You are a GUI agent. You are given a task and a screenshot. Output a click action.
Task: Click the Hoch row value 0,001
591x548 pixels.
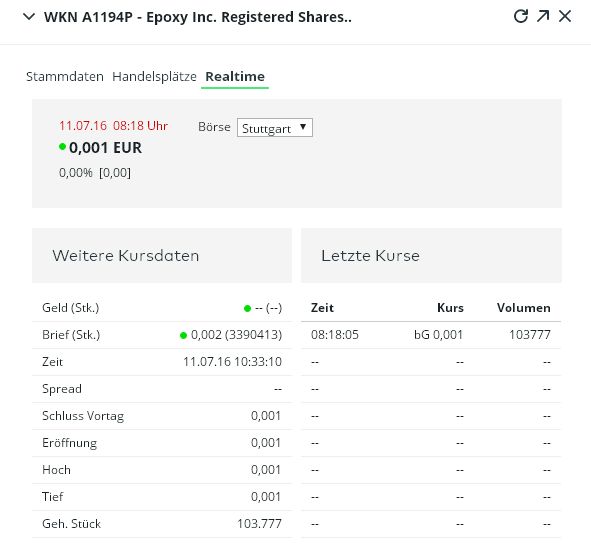tap(266, 470)
